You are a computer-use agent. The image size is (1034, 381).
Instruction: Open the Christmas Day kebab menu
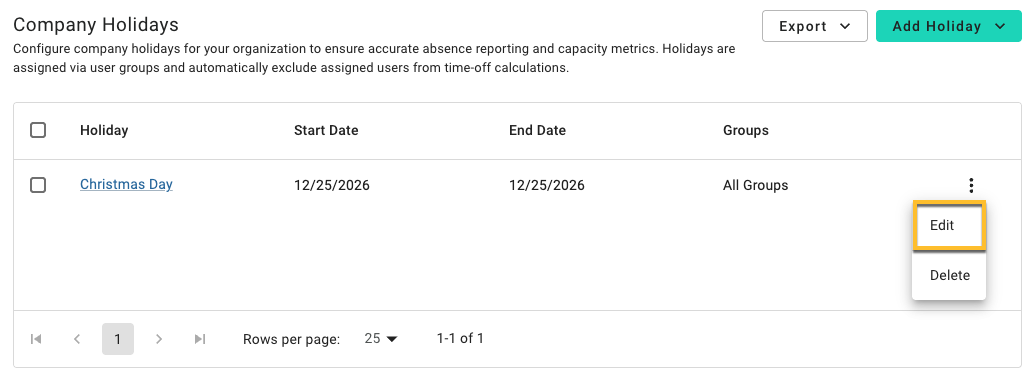pyautogui.click(x=971, y=185)
